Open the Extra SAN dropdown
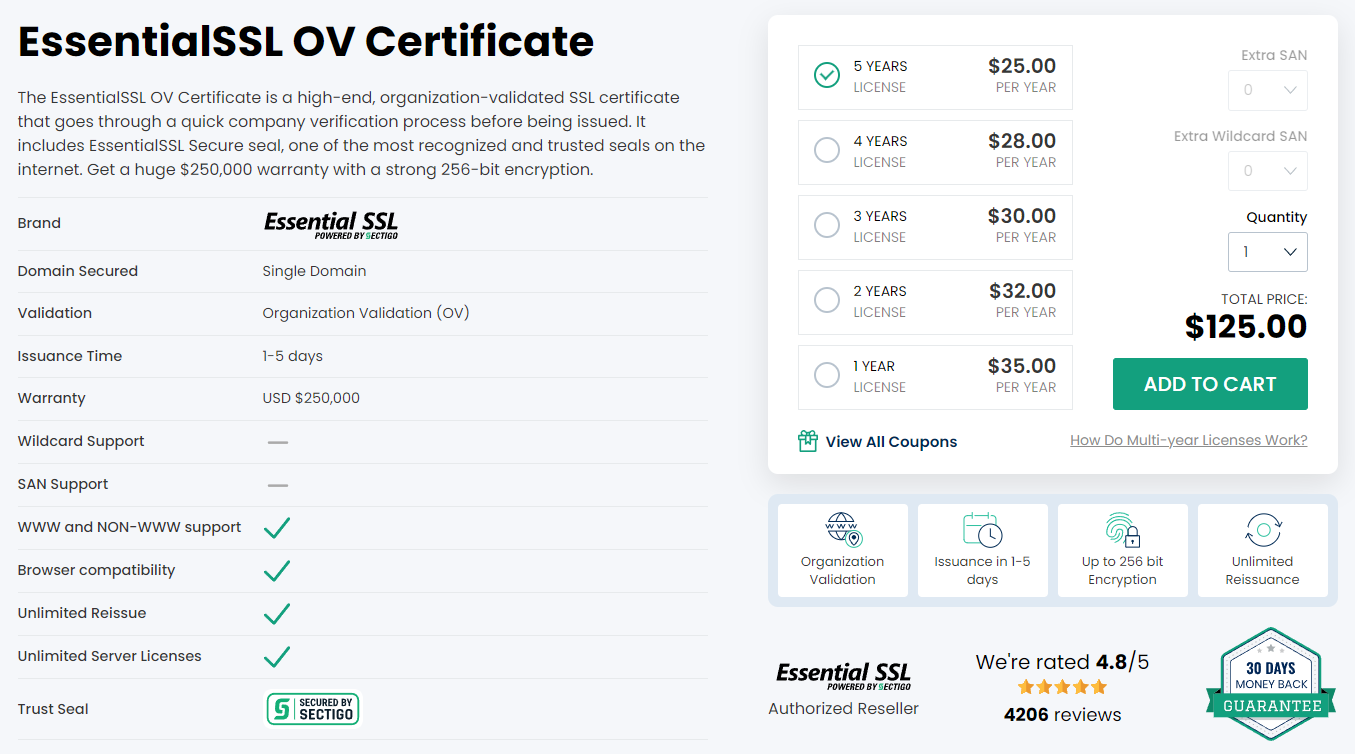This screenshot has width=1355, height=754. click(1267, 90)
